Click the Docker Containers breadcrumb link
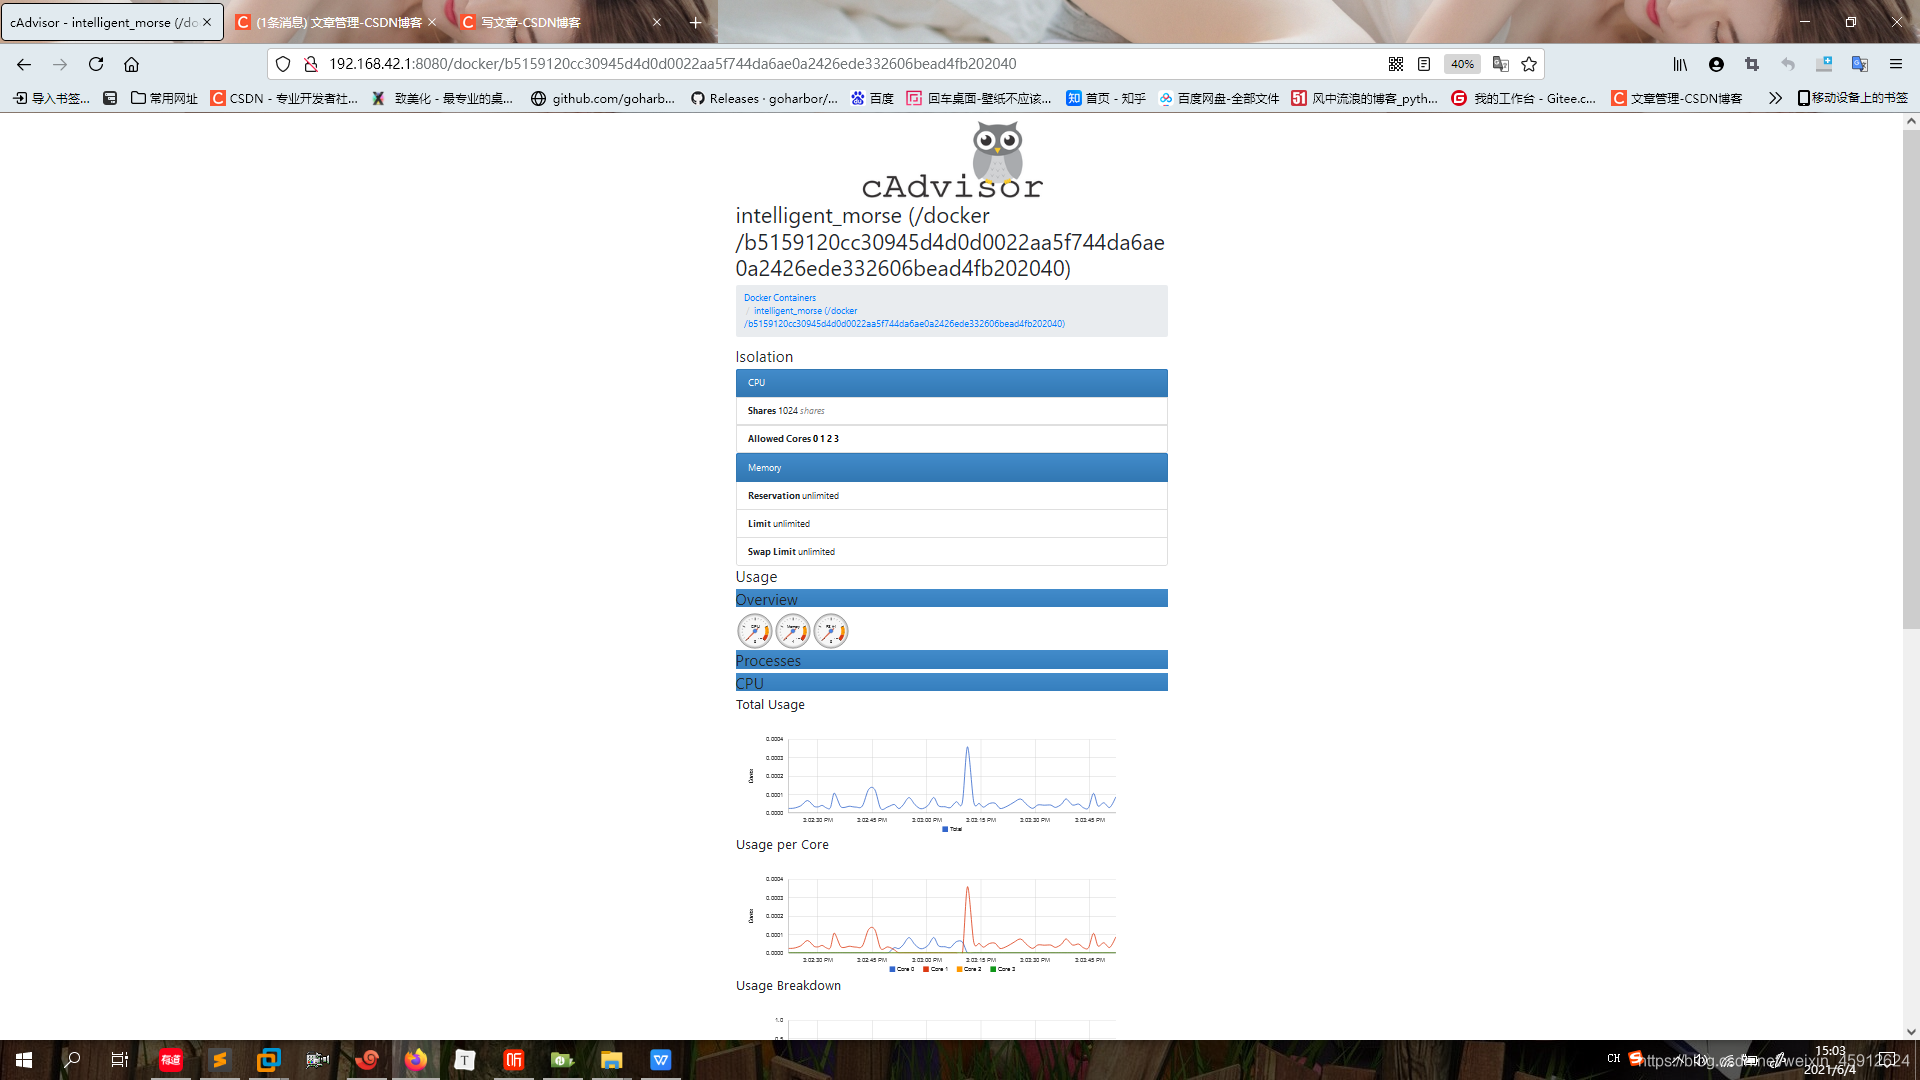The width and height of the screenshot is (1920, 1080). tap(780, 298)
